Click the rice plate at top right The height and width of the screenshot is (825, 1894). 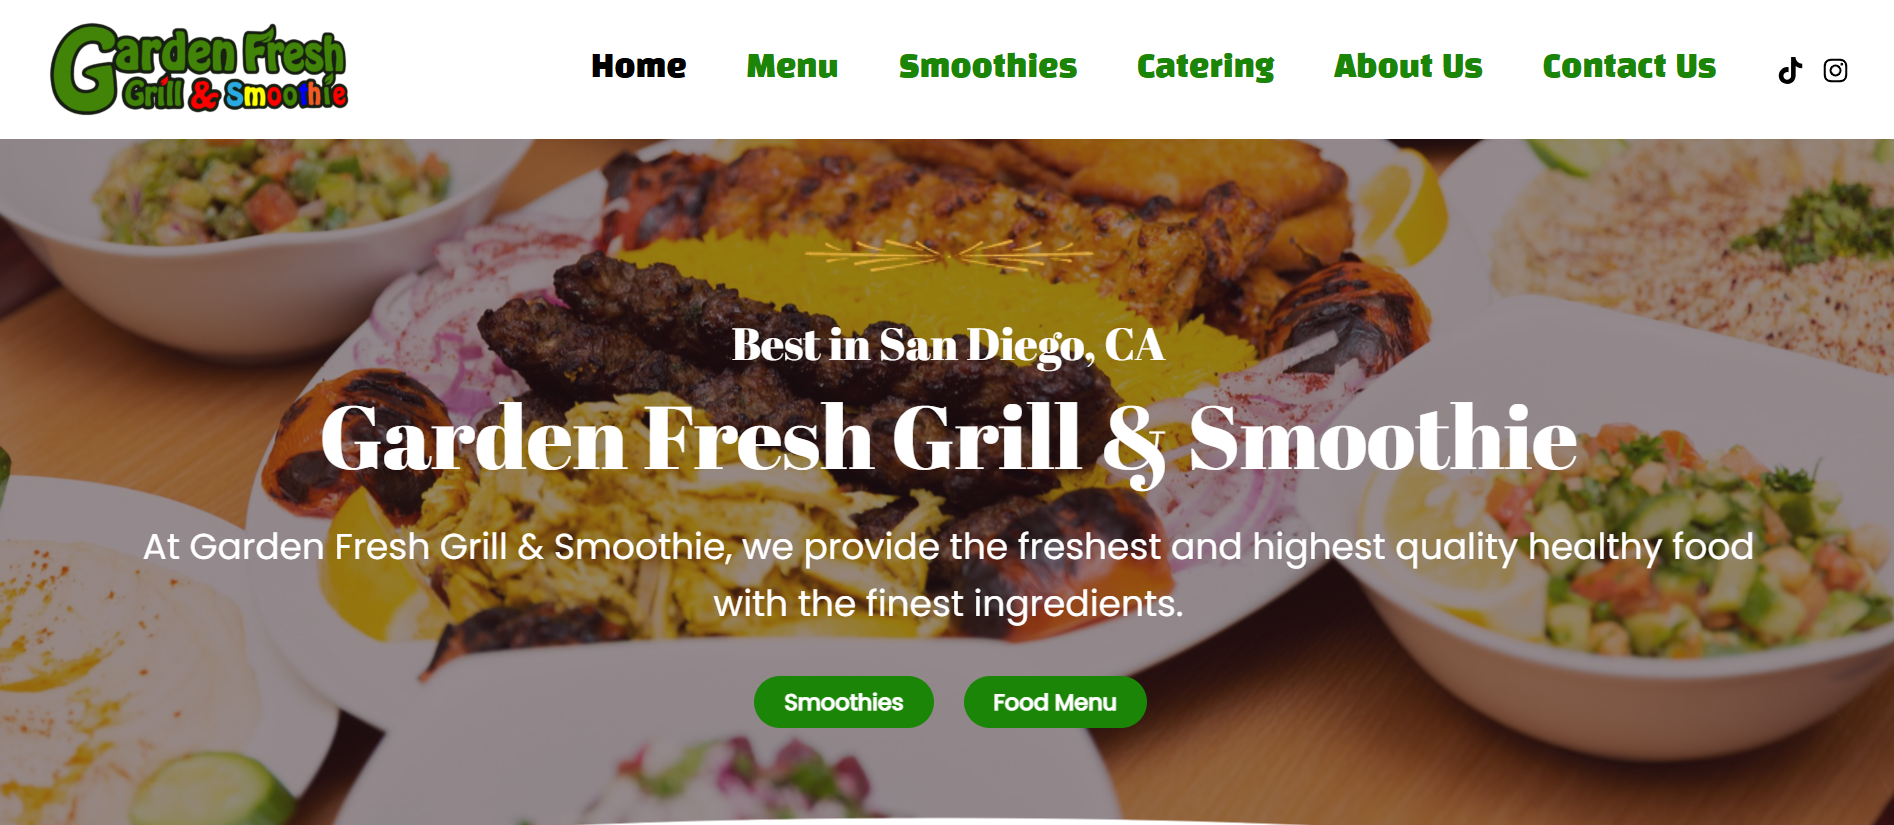tap(1680, 240)
